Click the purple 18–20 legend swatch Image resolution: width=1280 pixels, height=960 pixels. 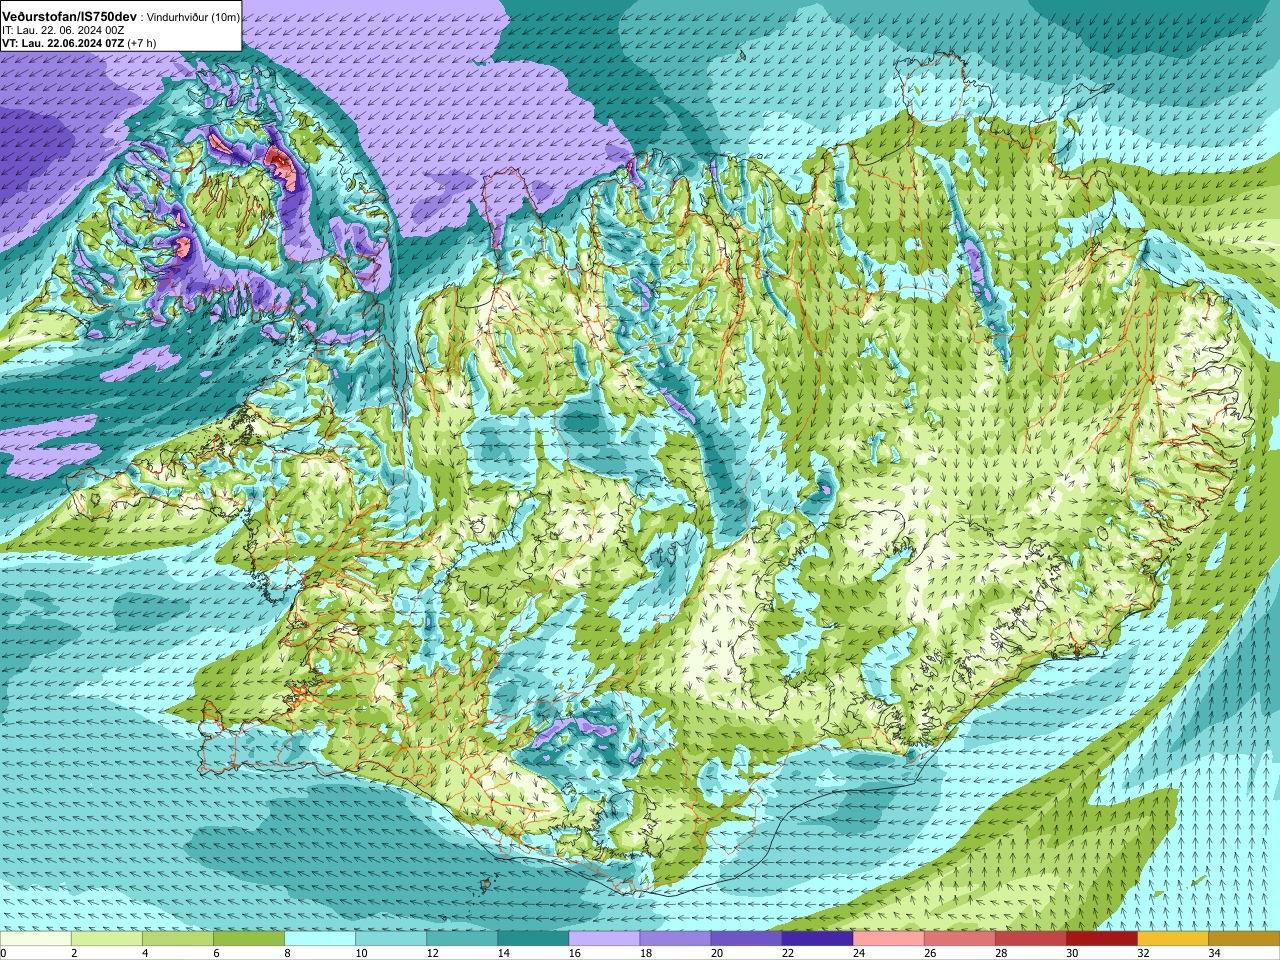click(675, 939)
